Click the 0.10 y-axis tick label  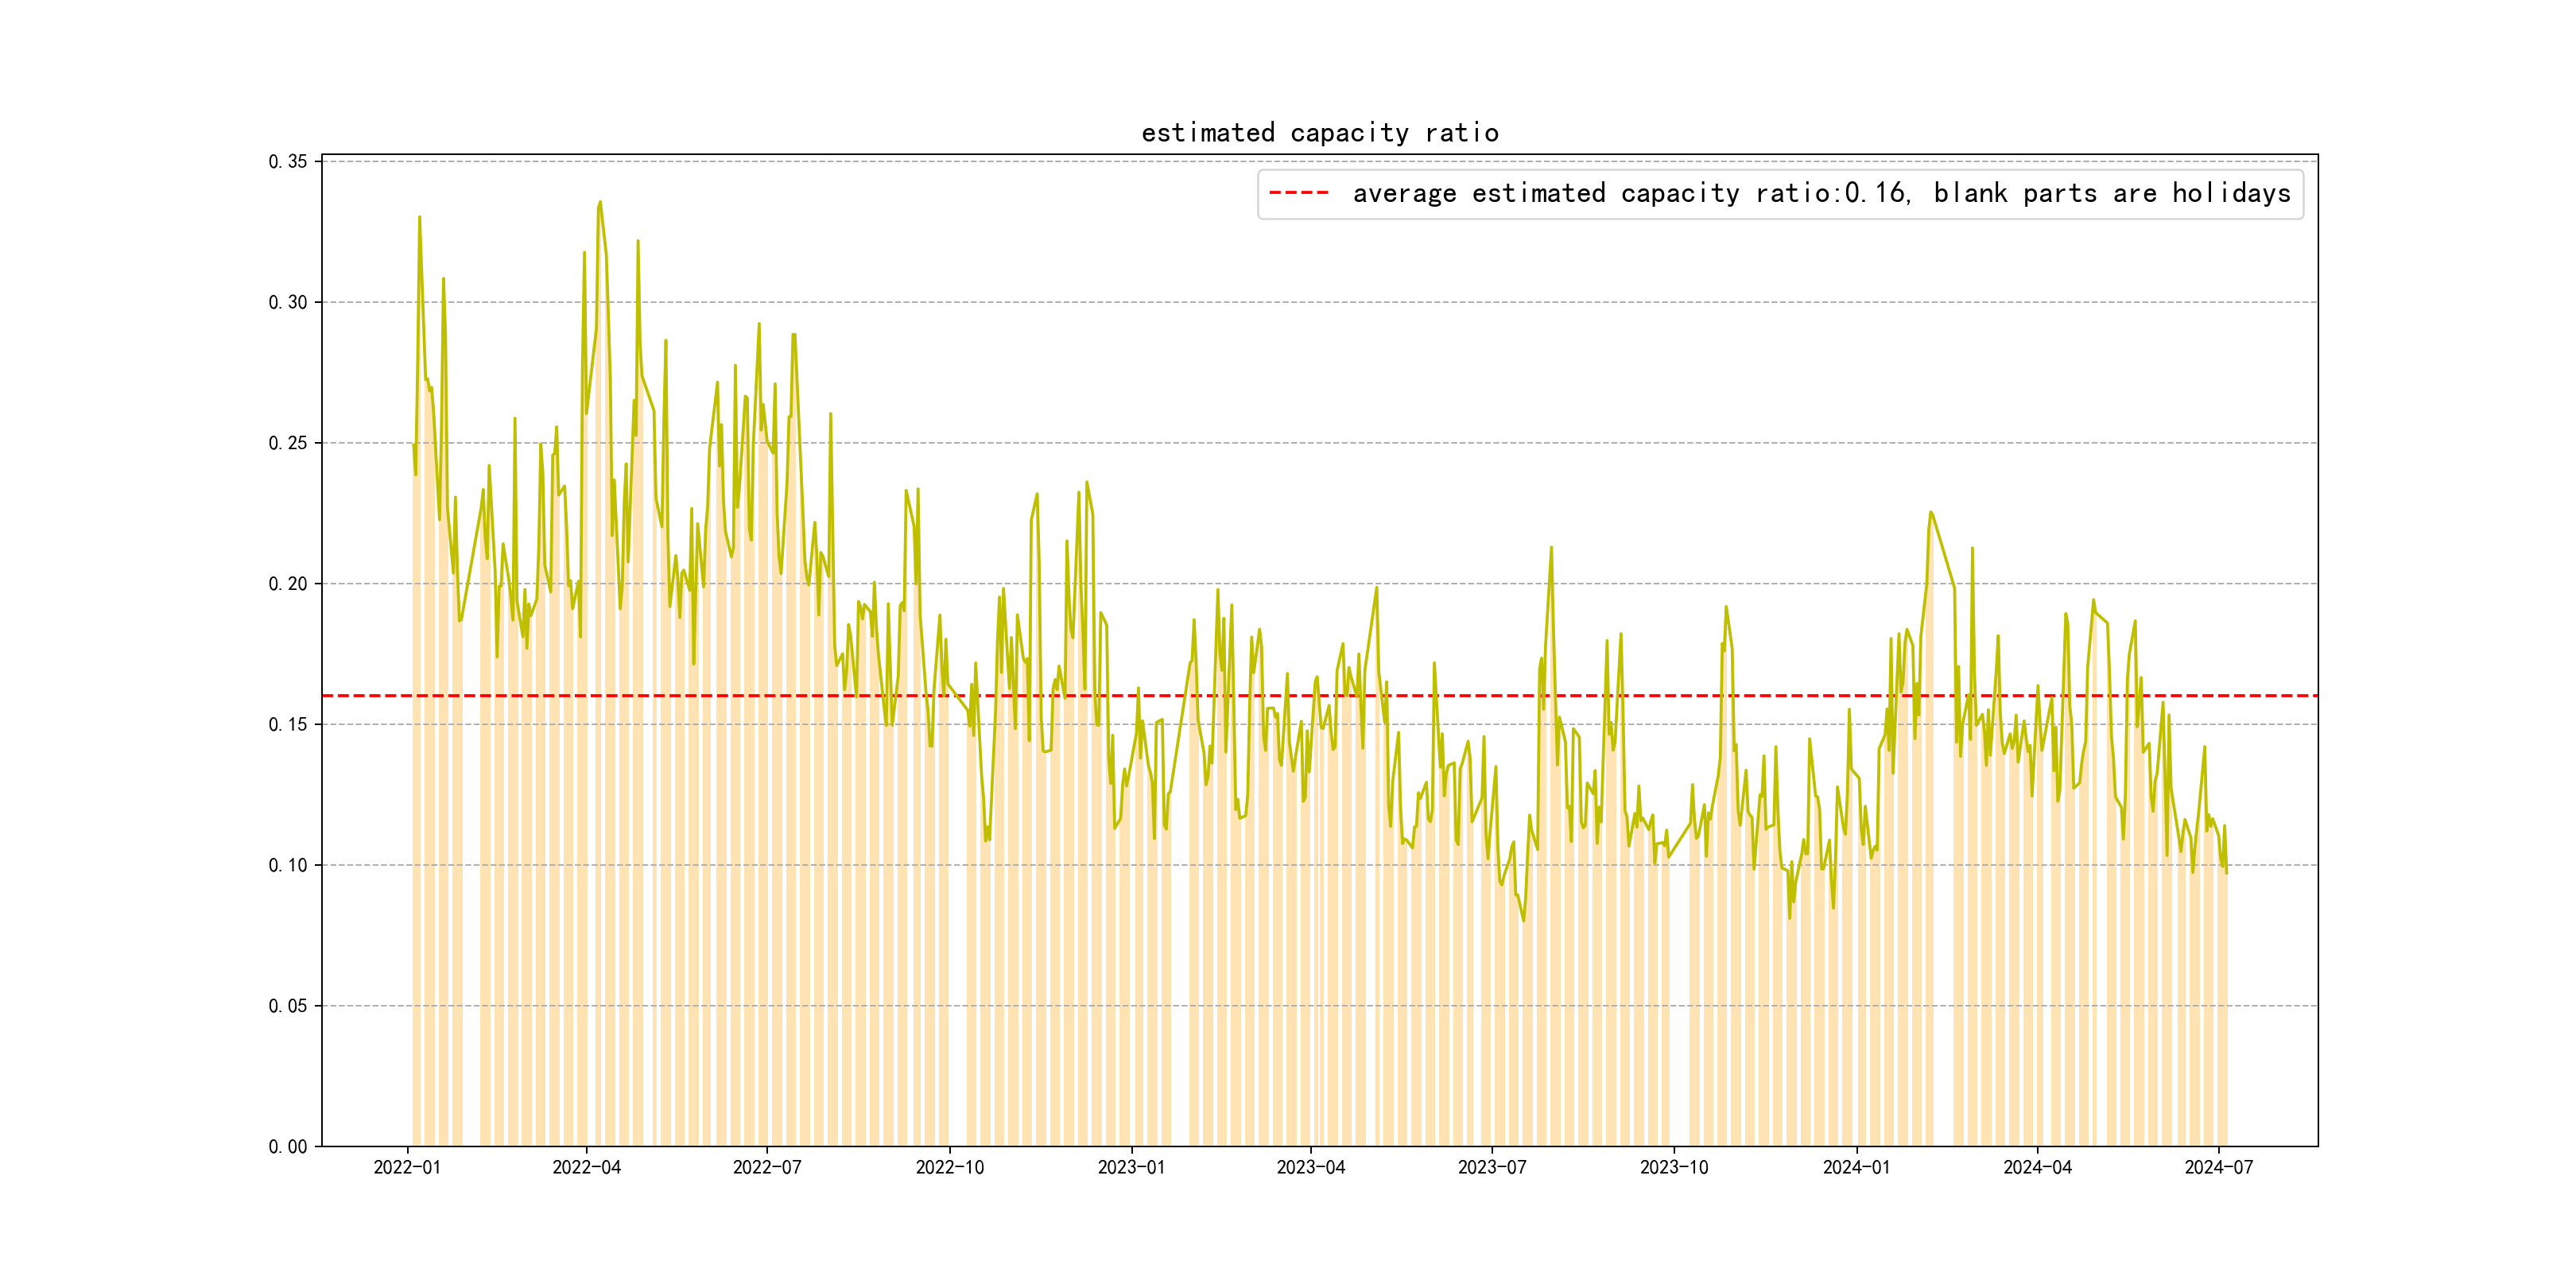click(288, 865)
